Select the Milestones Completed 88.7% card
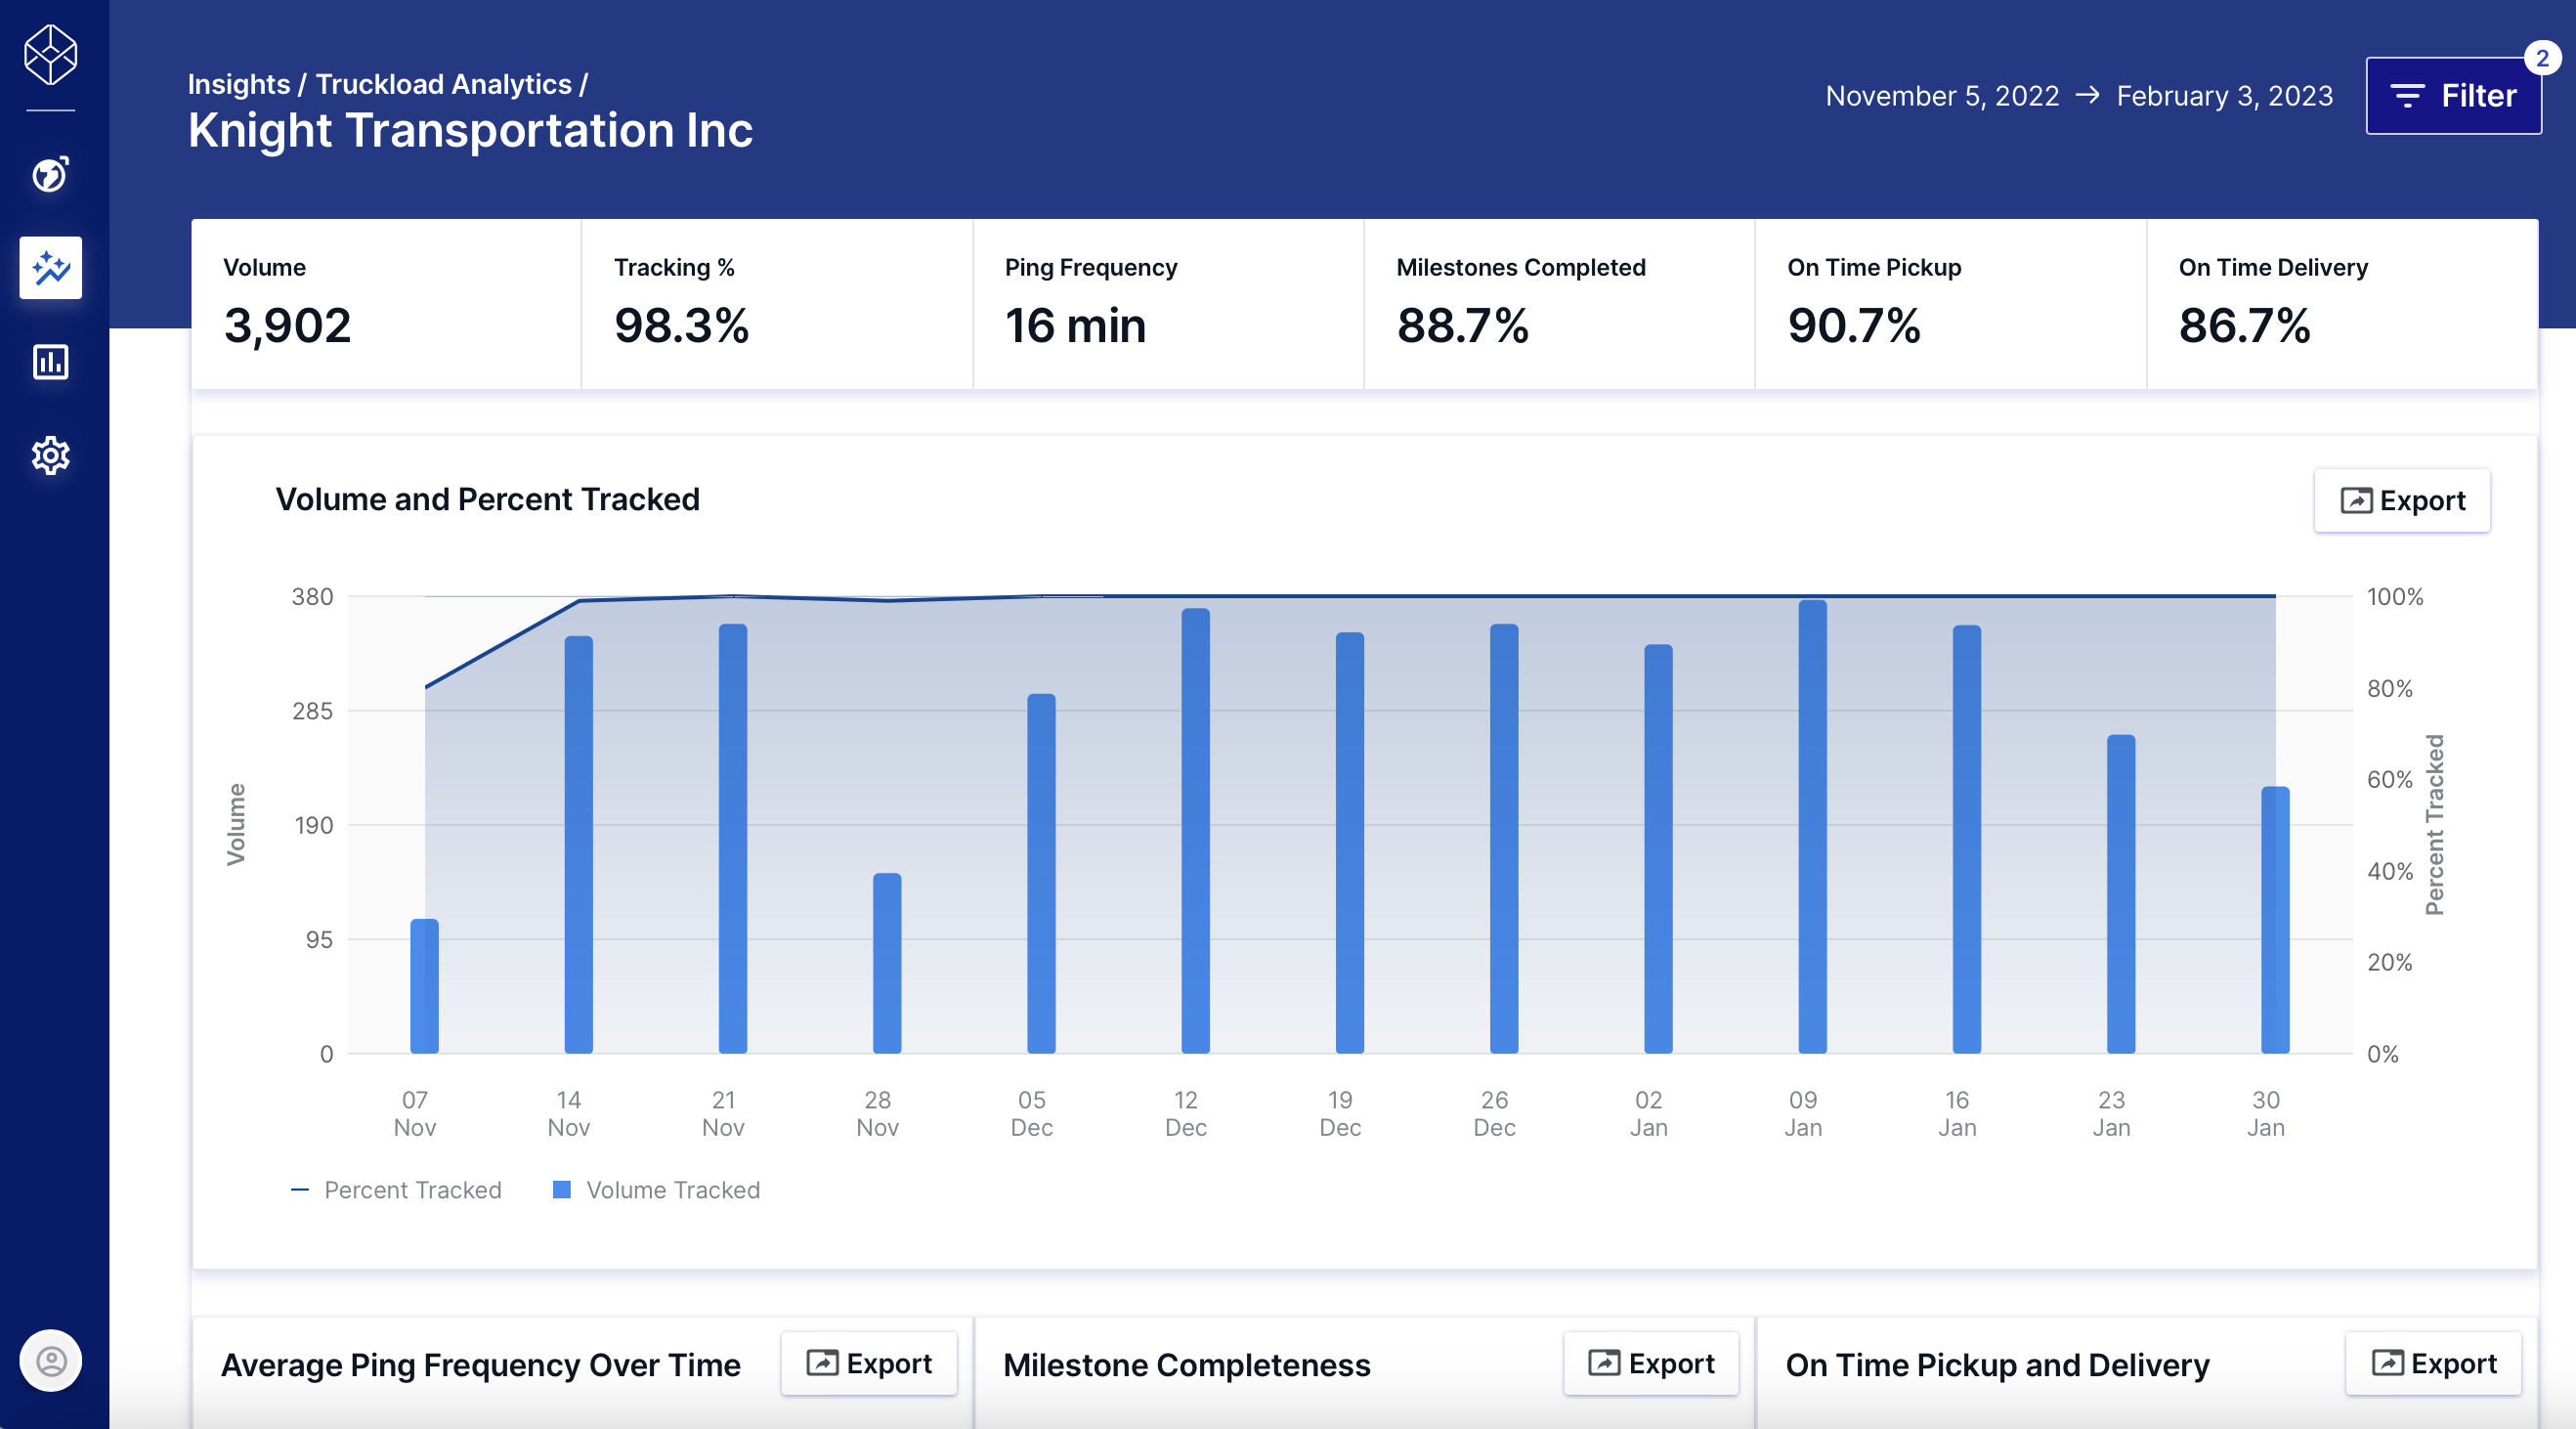The width and height of the screenshot is (2576, 1429). tap(1559, 303)
